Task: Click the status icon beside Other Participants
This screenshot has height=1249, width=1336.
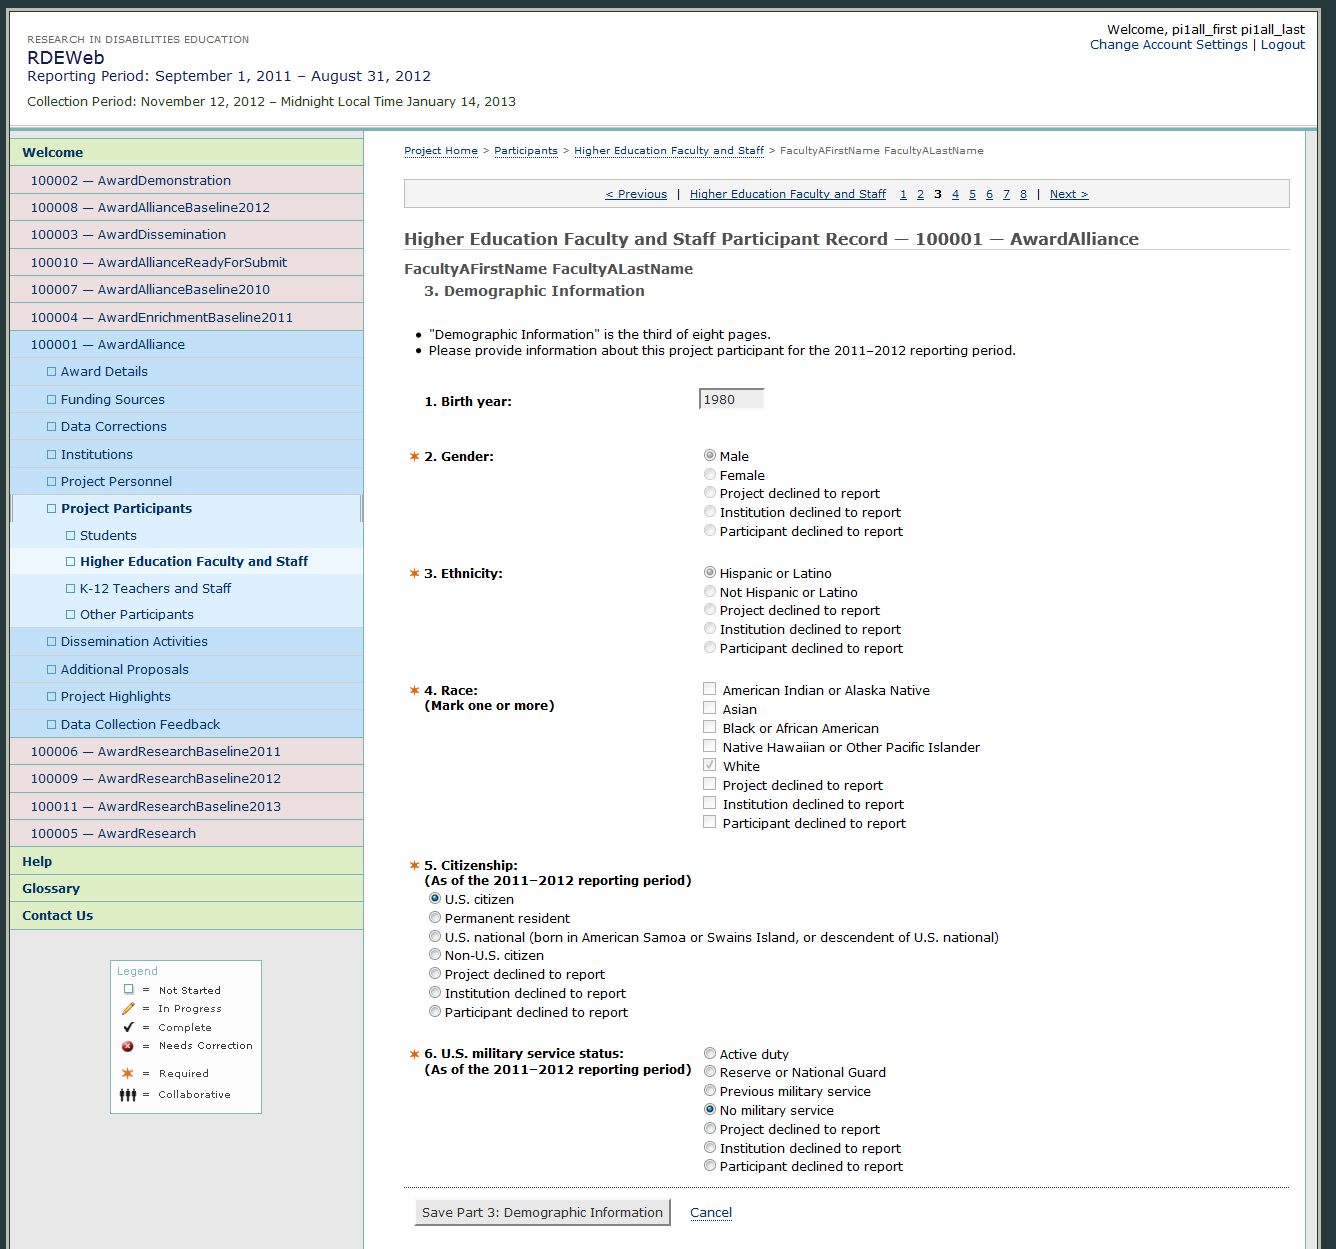Action: click(x=70, y=615)
